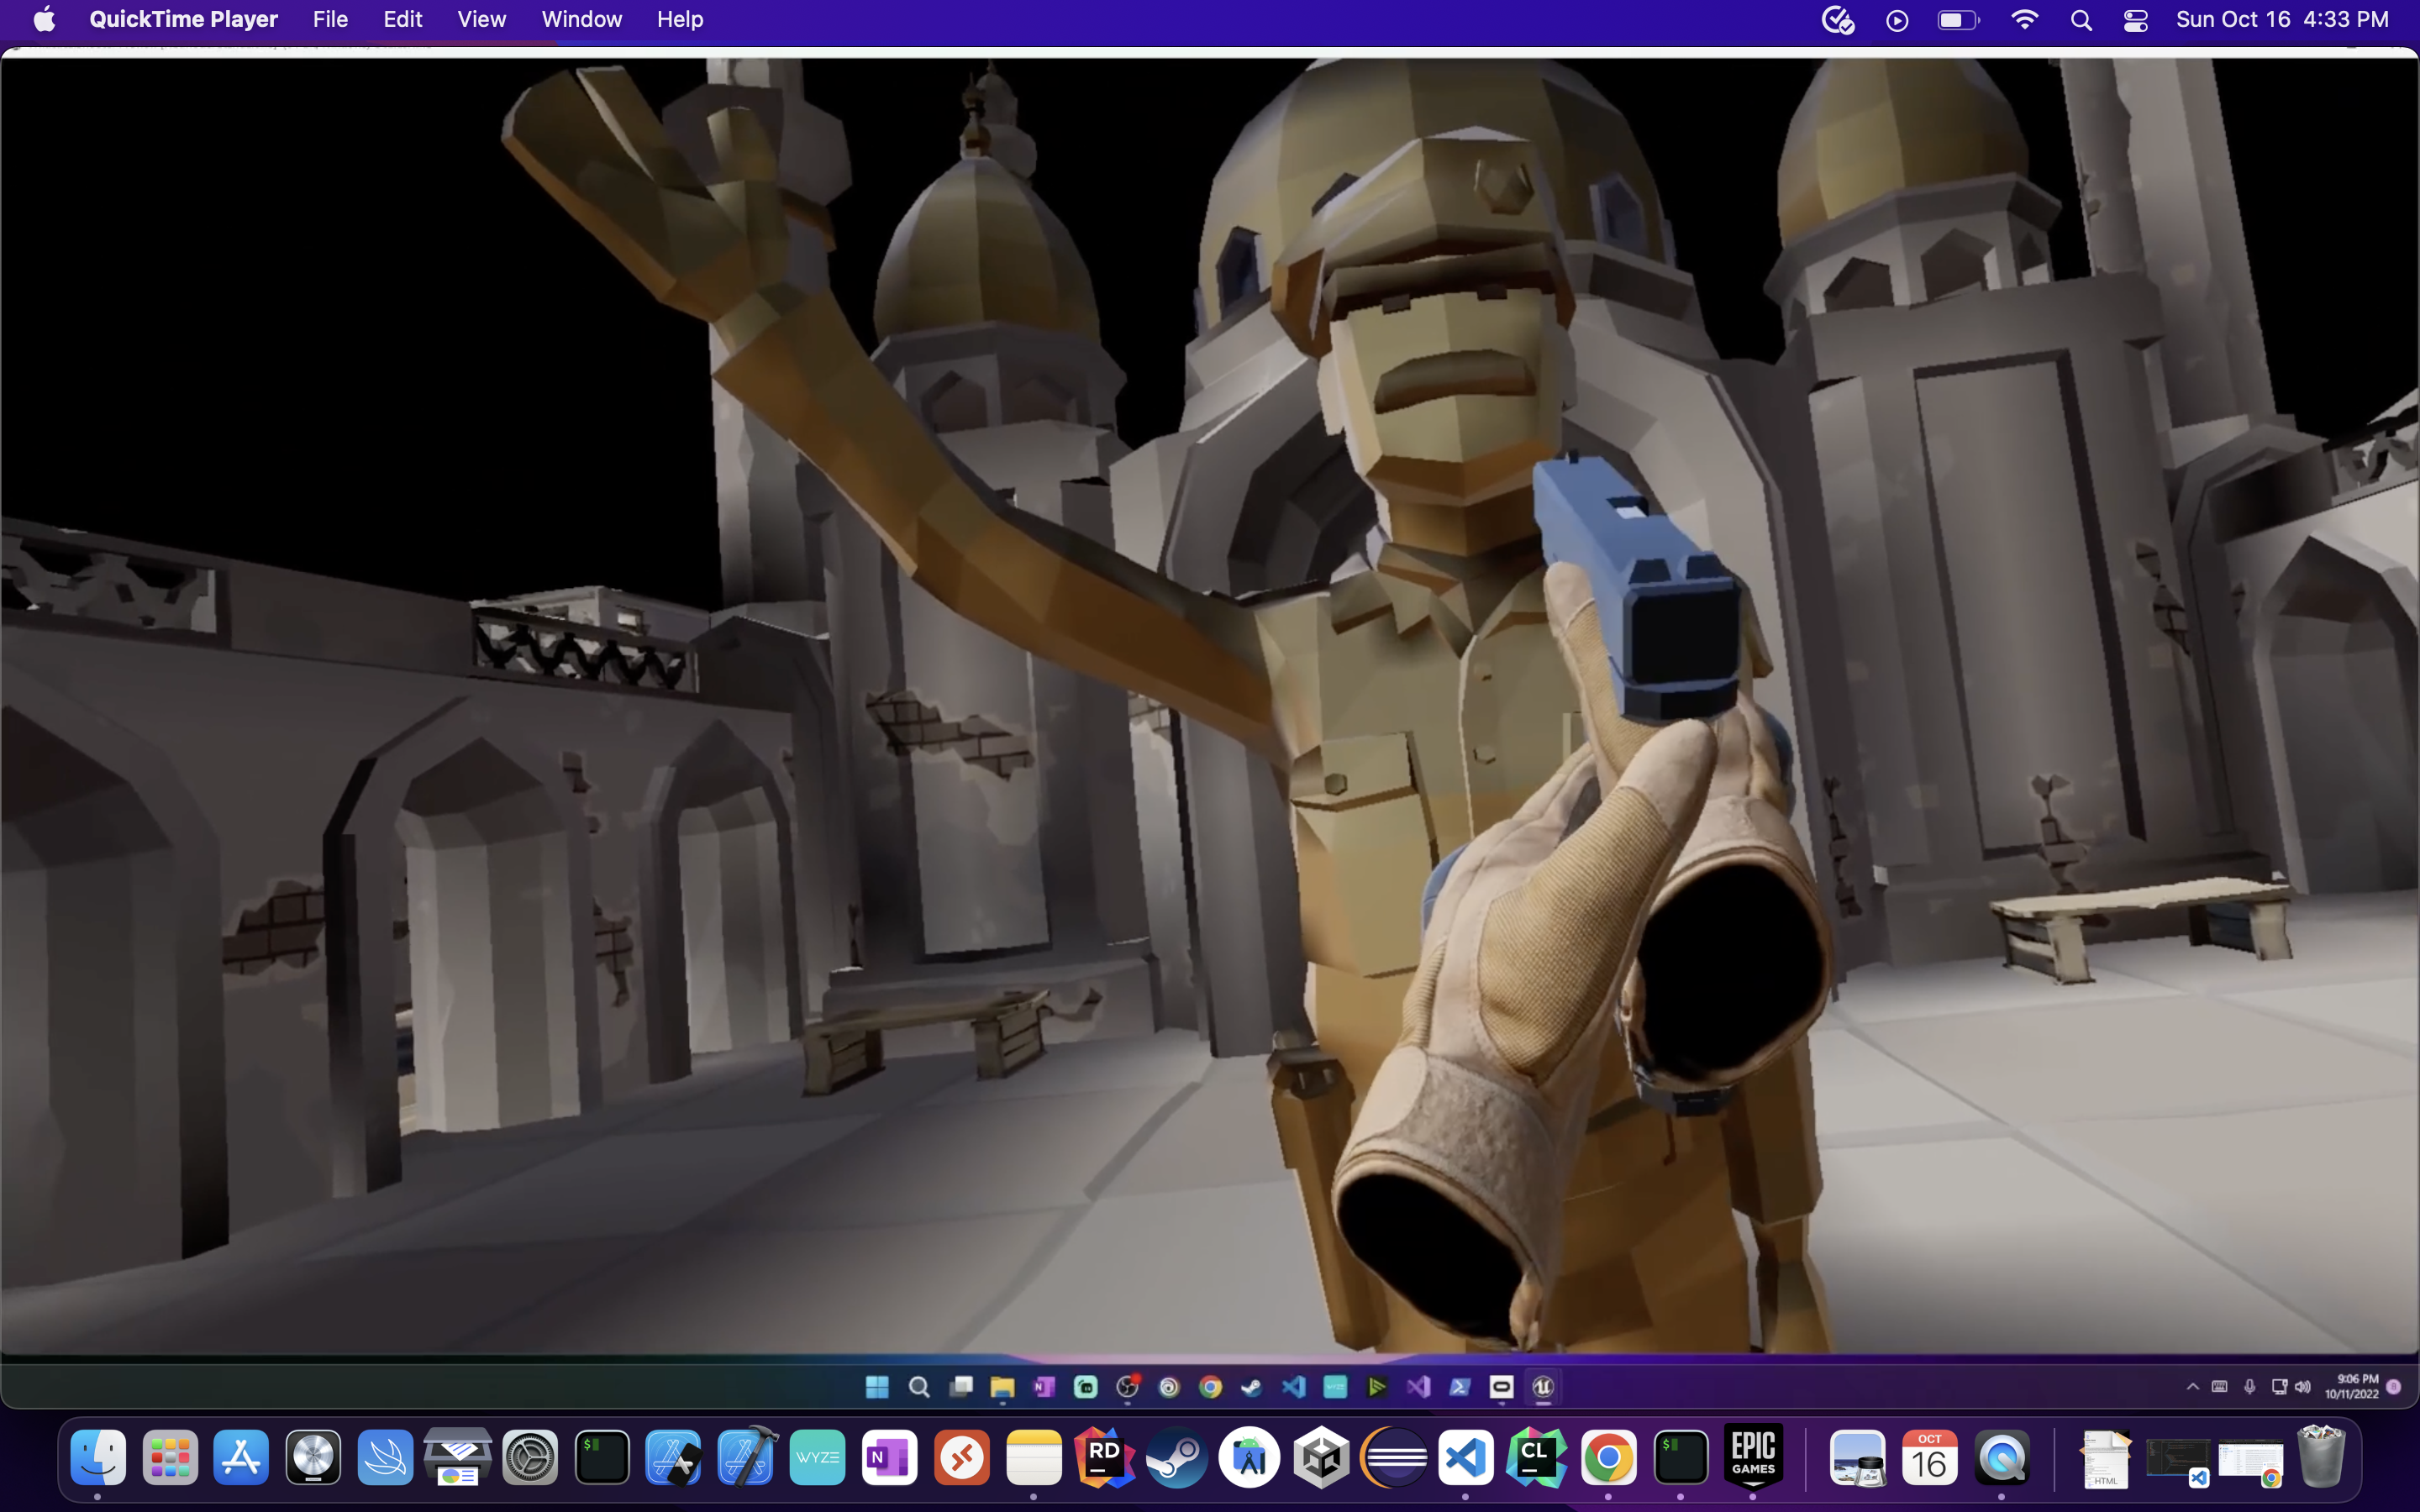2420x1512 pixels.
Task: Open the File menu
Action: click(x=330, y=19)
